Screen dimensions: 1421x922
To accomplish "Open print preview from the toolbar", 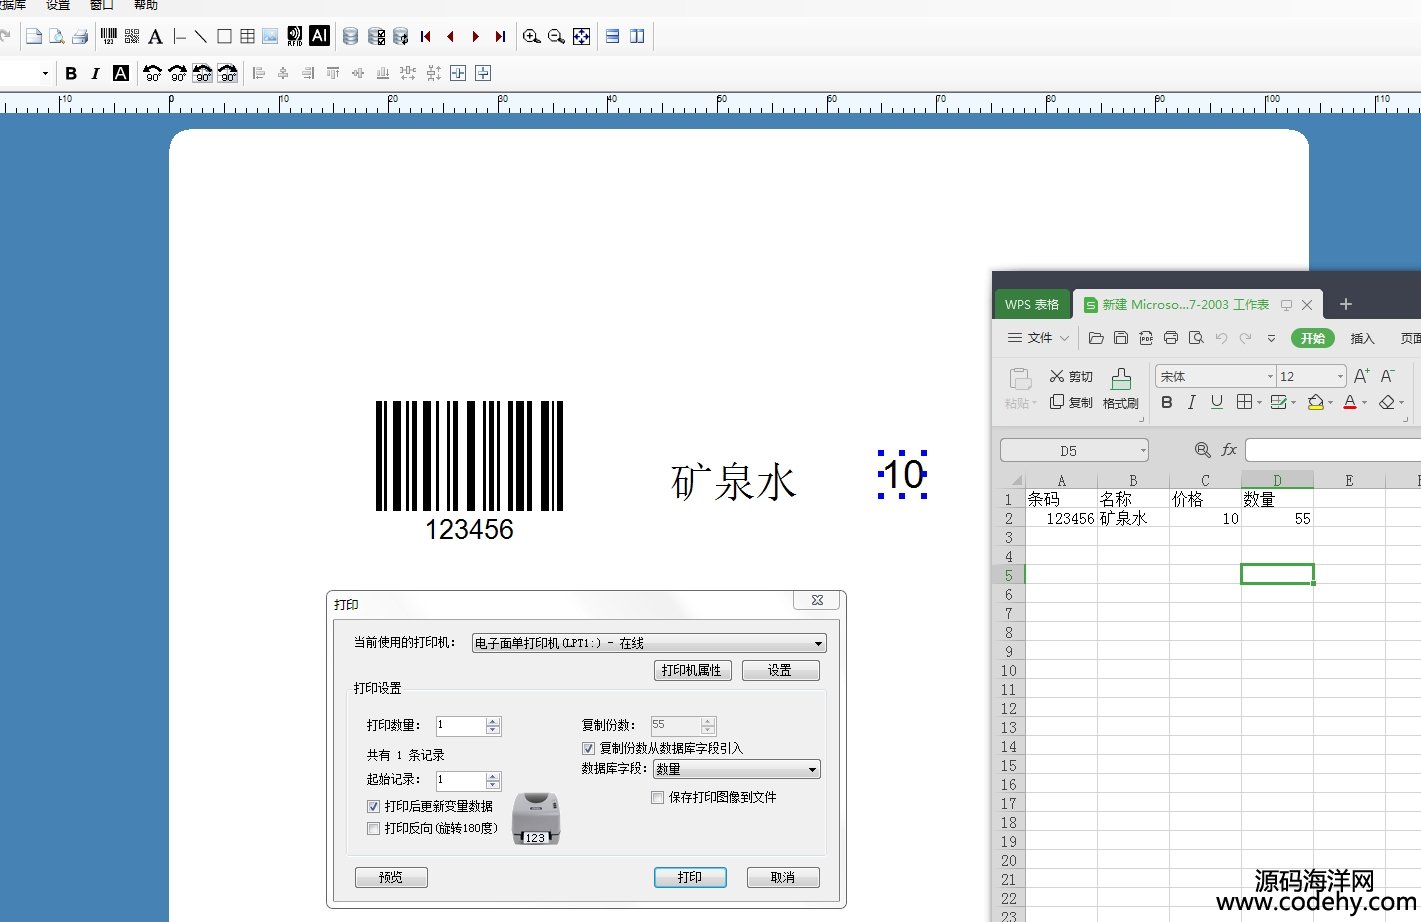I will pyautogui.click(x=57, y=36).
